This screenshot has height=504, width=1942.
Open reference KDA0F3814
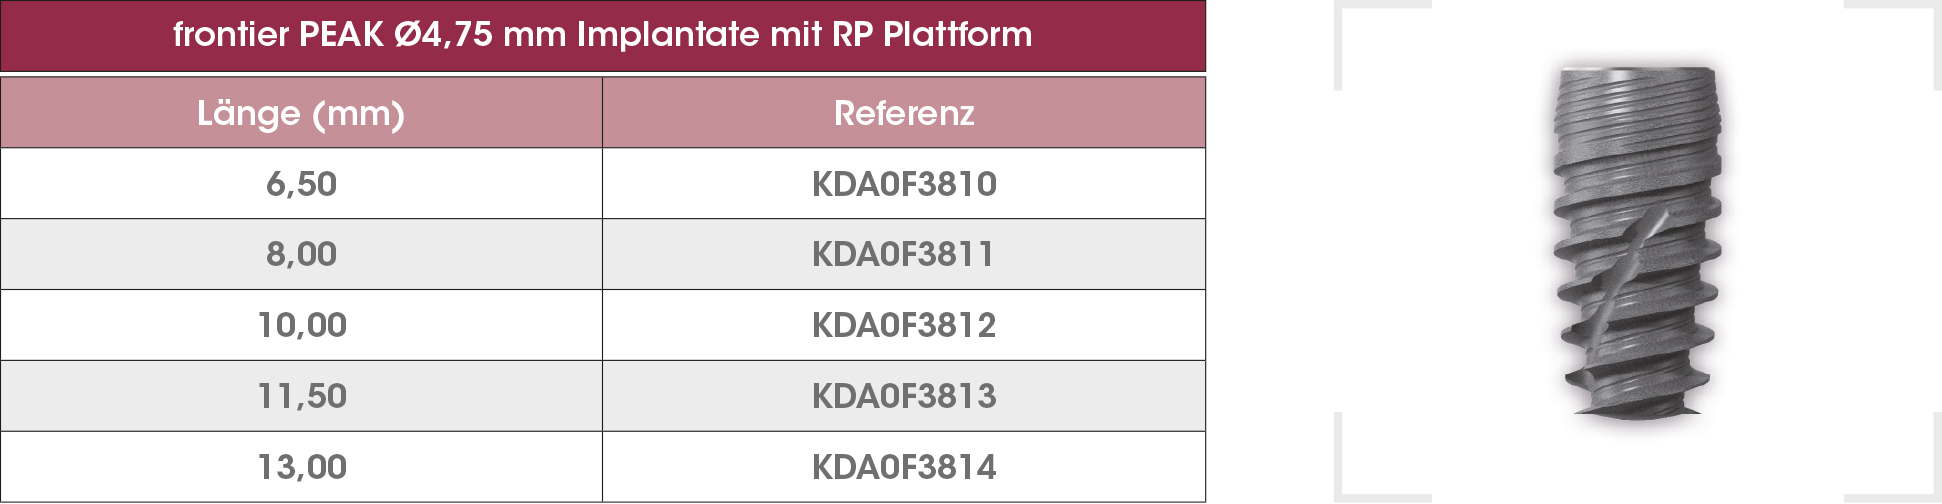pyautogui.click(x=904, y=467)
